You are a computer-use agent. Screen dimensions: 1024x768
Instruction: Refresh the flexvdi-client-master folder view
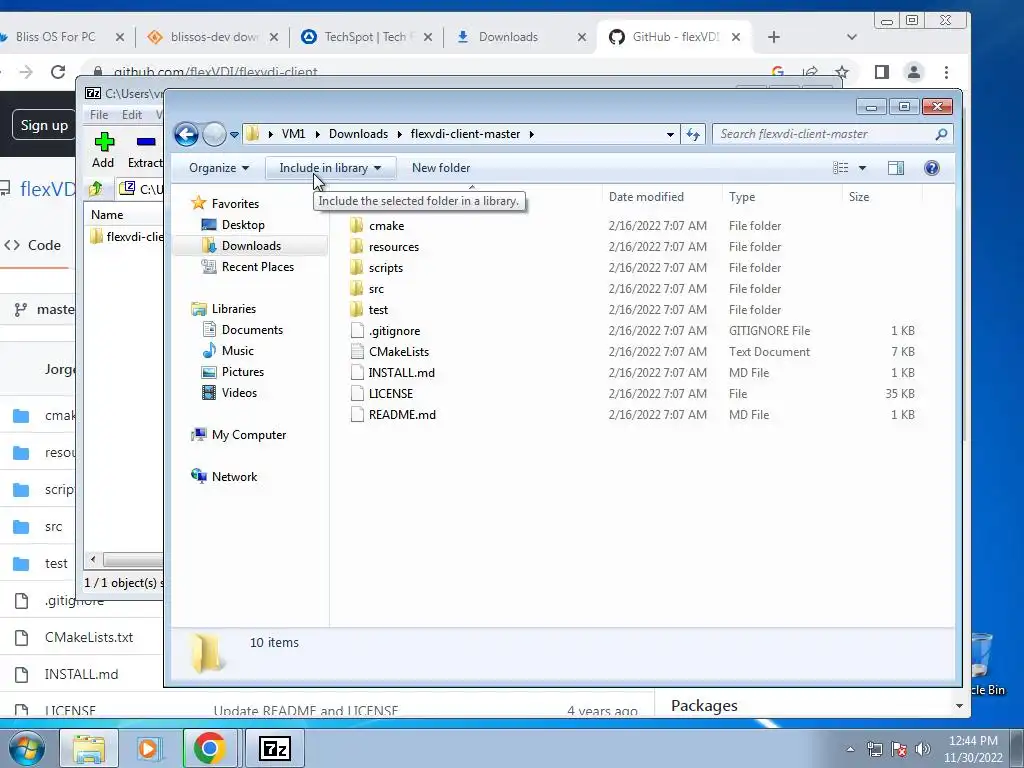(x=693, y=135)
